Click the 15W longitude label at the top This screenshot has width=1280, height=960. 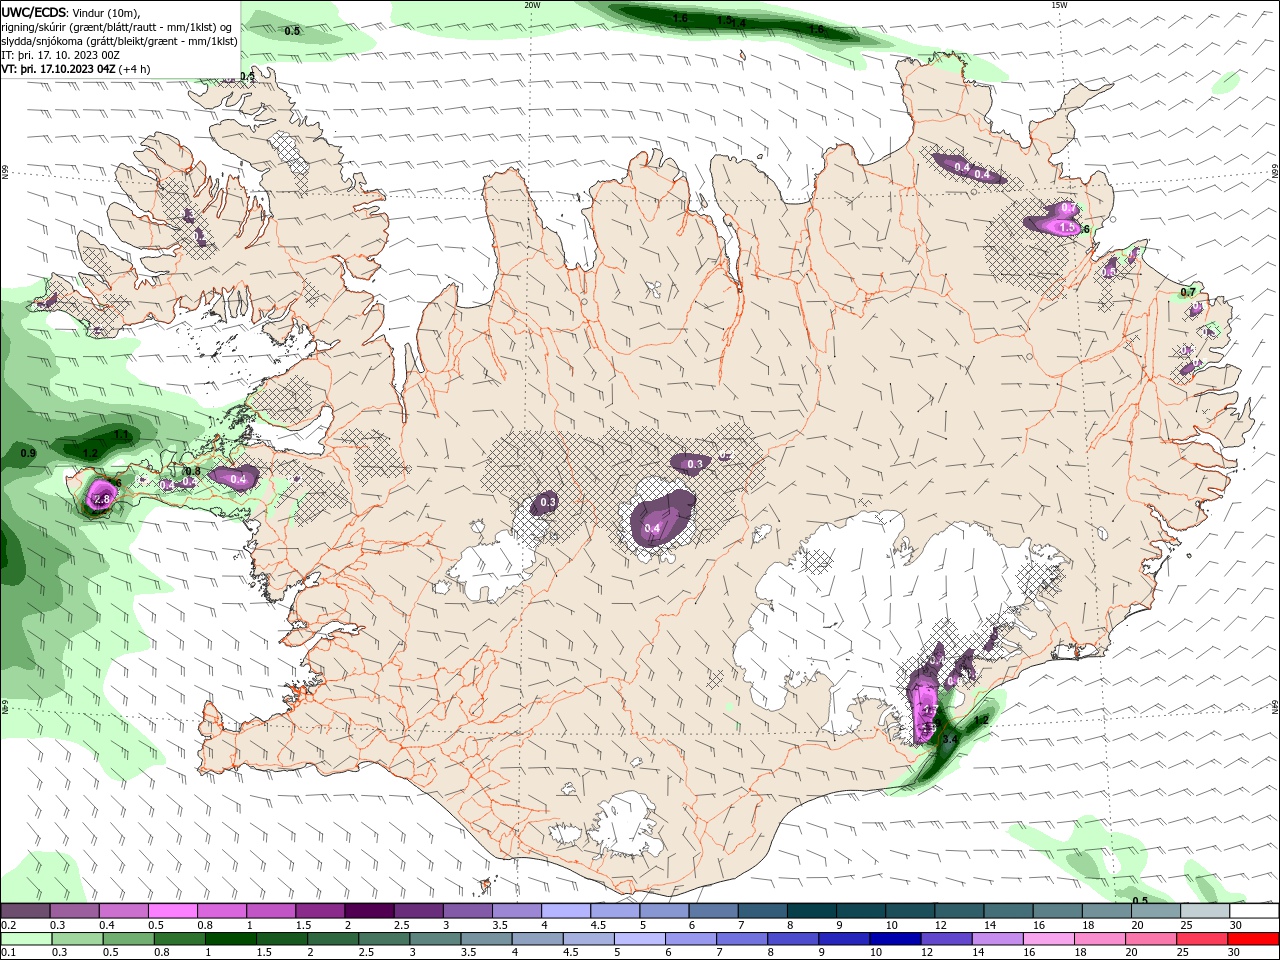pos(1059,5)
